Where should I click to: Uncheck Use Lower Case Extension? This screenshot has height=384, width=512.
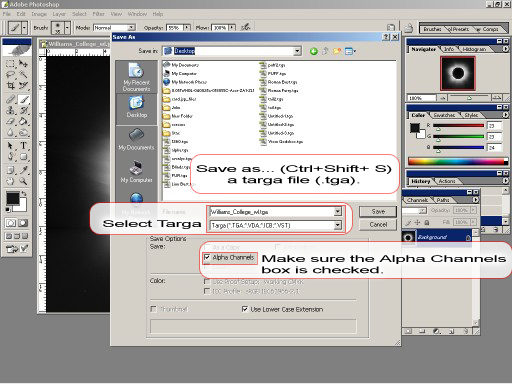click(x=245, y=309)
